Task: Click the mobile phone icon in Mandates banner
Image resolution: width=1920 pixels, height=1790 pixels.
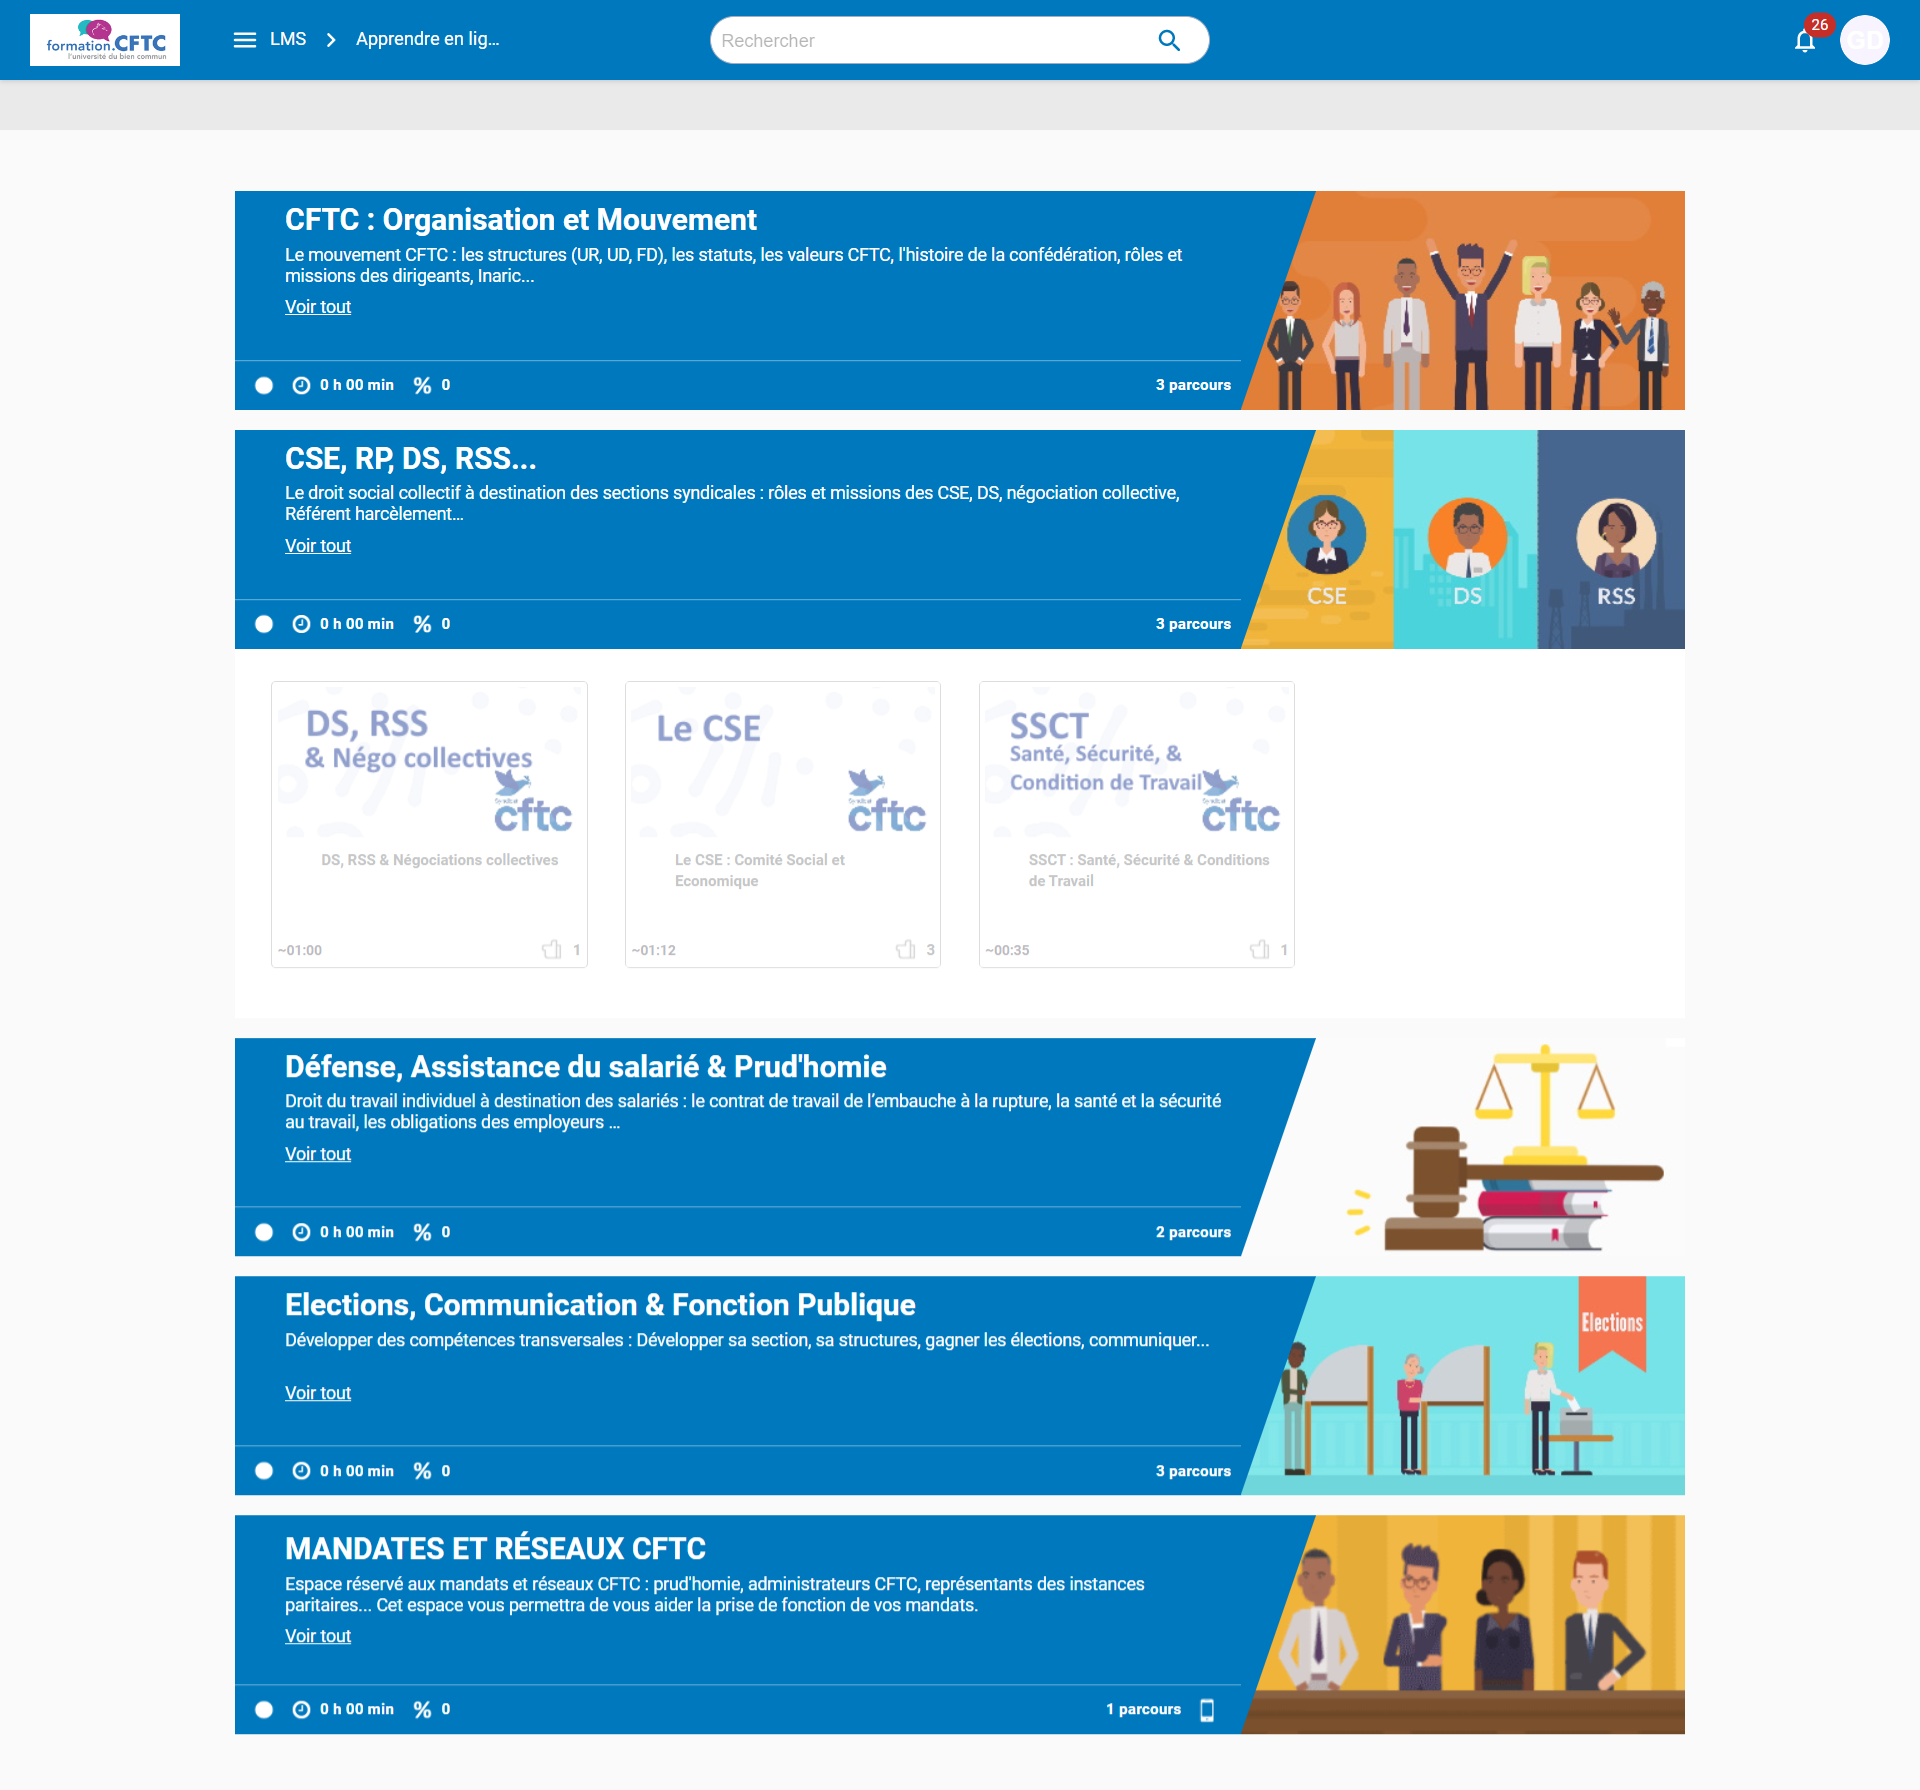Action: 1207,1710
